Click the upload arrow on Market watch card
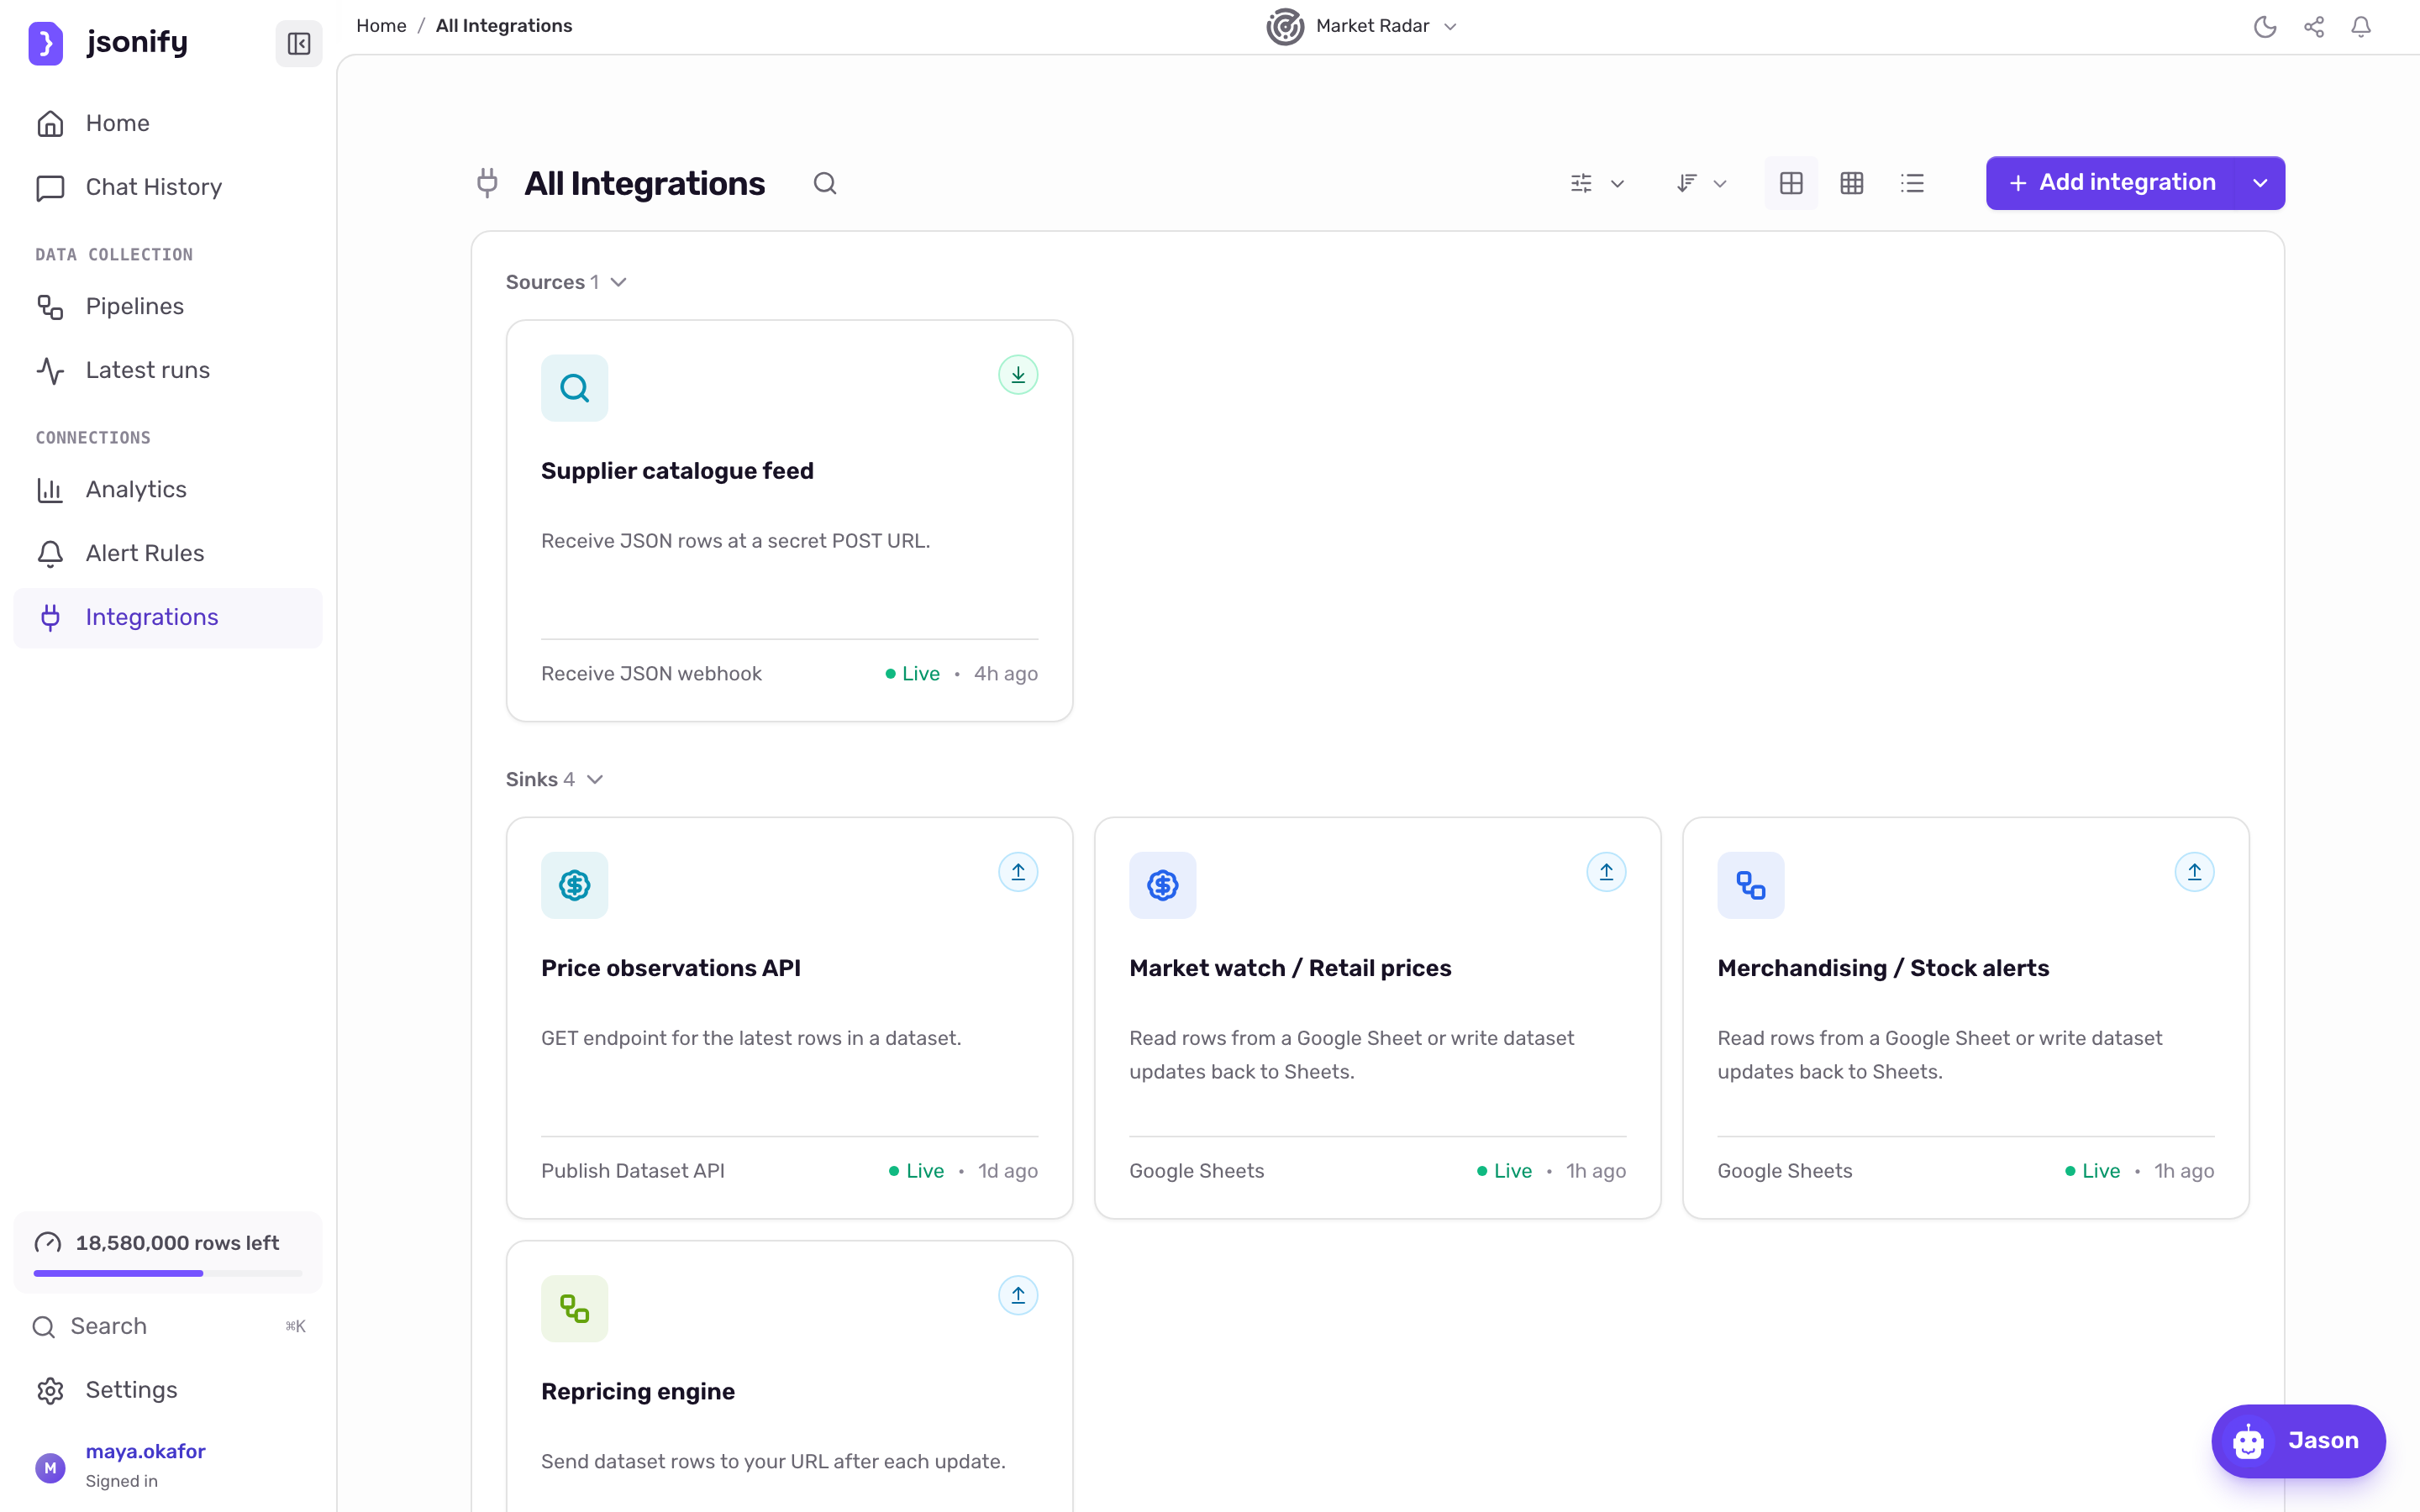The width and height of the screenshot is (2420, 1512). click(1606, 872)
